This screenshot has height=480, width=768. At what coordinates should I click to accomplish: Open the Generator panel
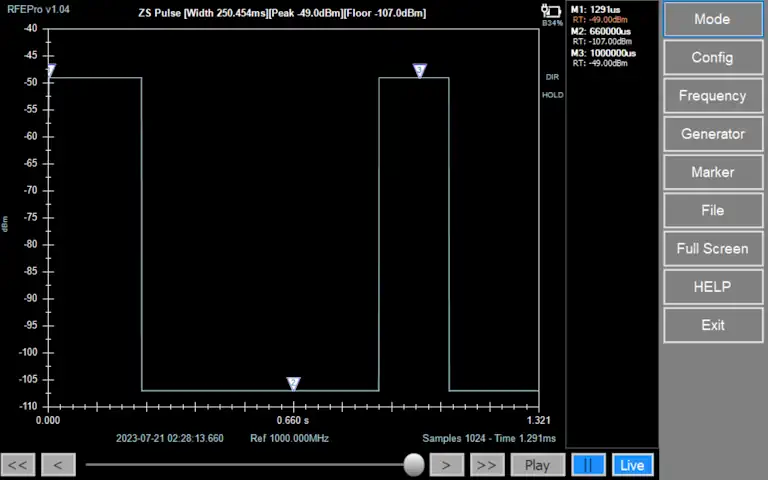(712, 134)
